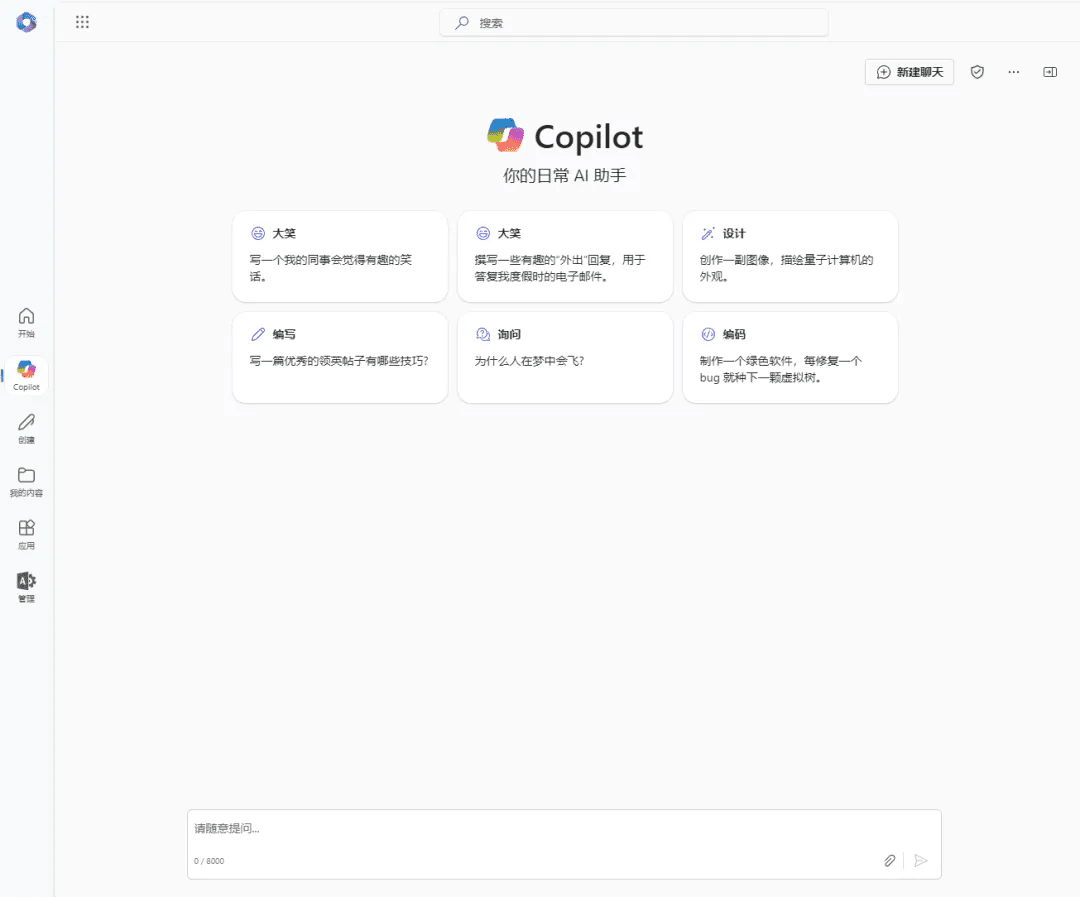Select the 编码 green software card

pos(790,357)
